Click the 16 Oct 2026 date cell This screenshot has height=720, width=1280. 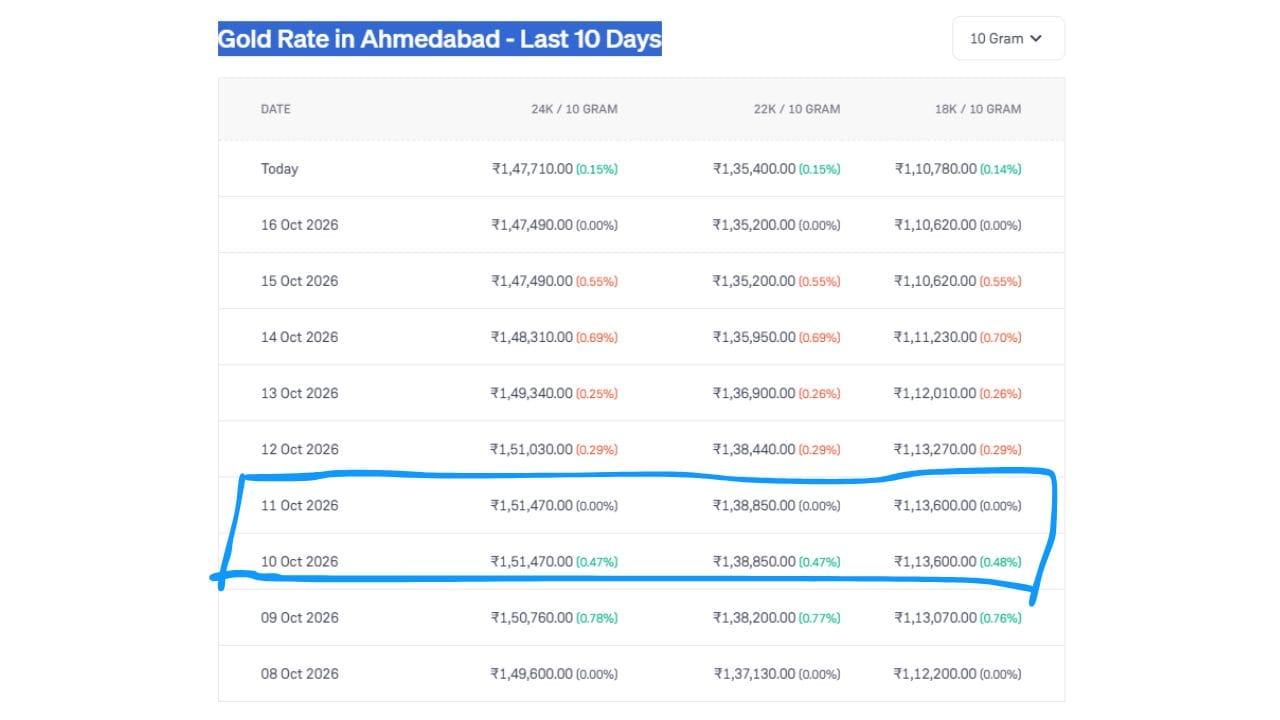pyautogui.click(x=300, y=225)
